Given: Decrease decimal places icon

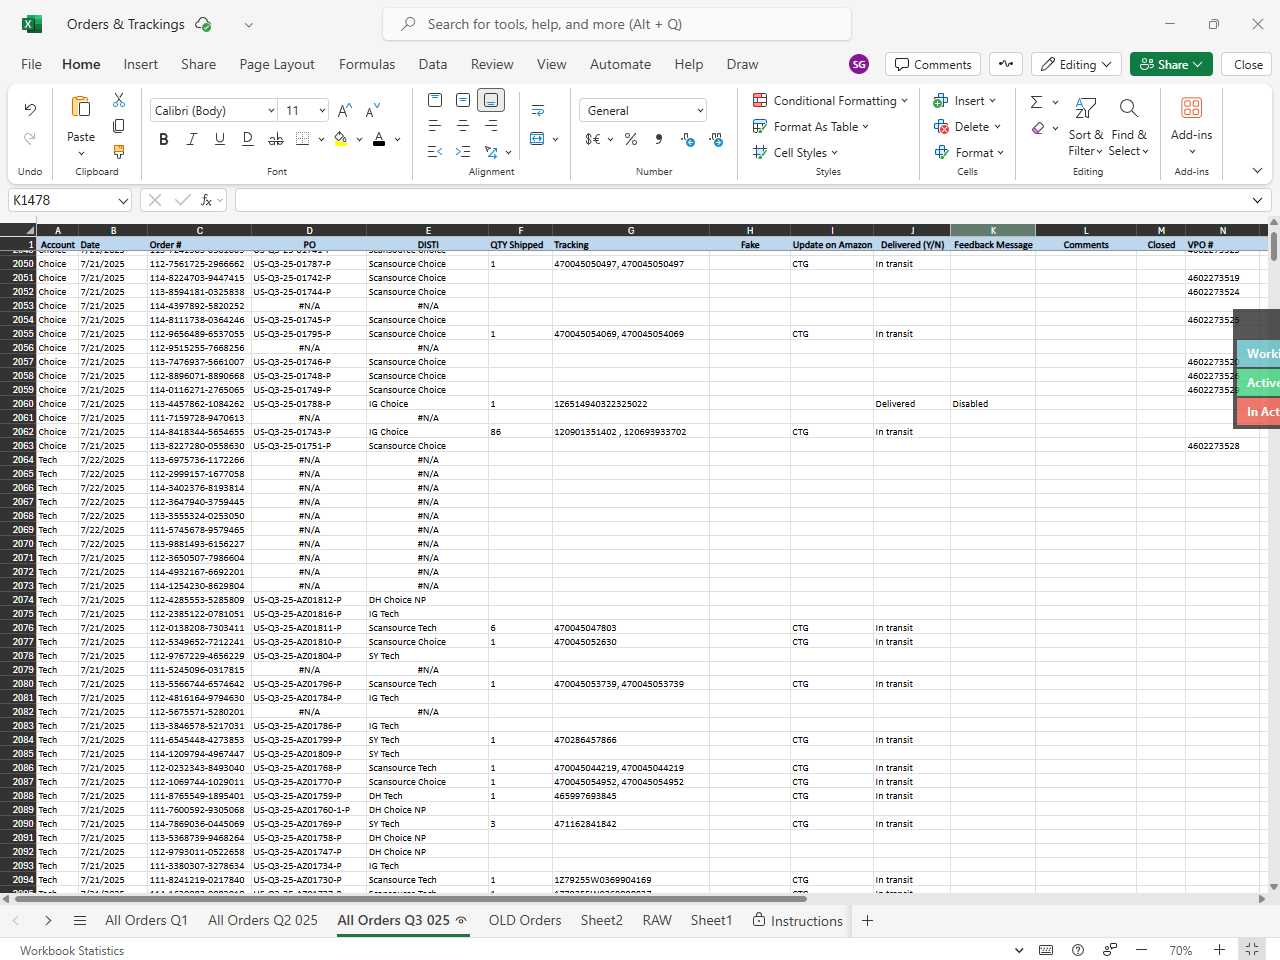Looking at the screenshot, I should point(688,139).
